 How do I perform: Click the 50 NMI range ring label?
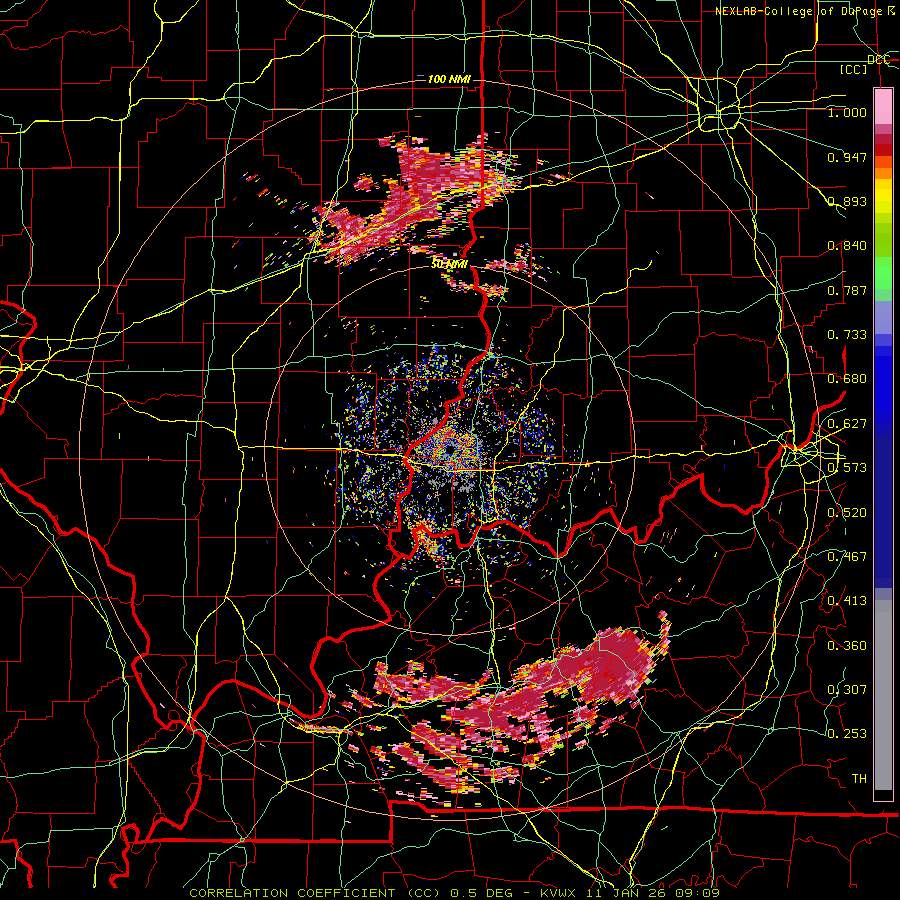click(x=449, y=264)
